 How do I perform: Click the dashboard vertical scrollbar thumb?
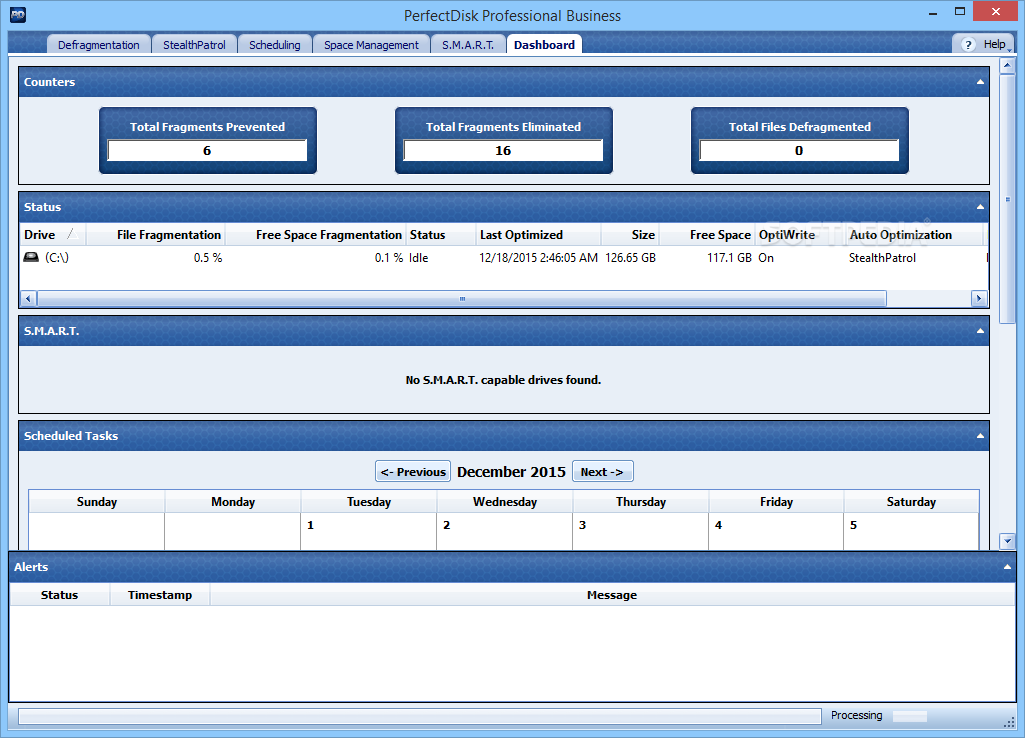point(1007,199)
